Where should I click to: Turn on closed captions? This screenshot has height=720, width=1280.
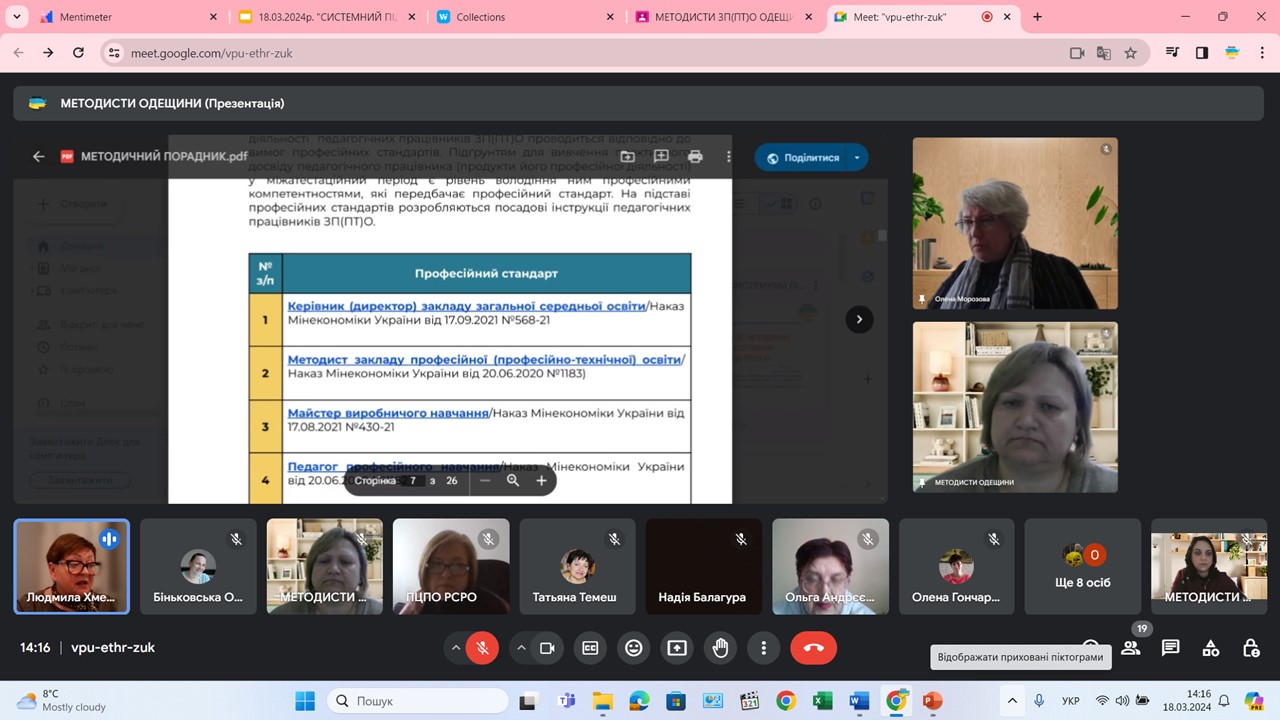tap(590, 648)
